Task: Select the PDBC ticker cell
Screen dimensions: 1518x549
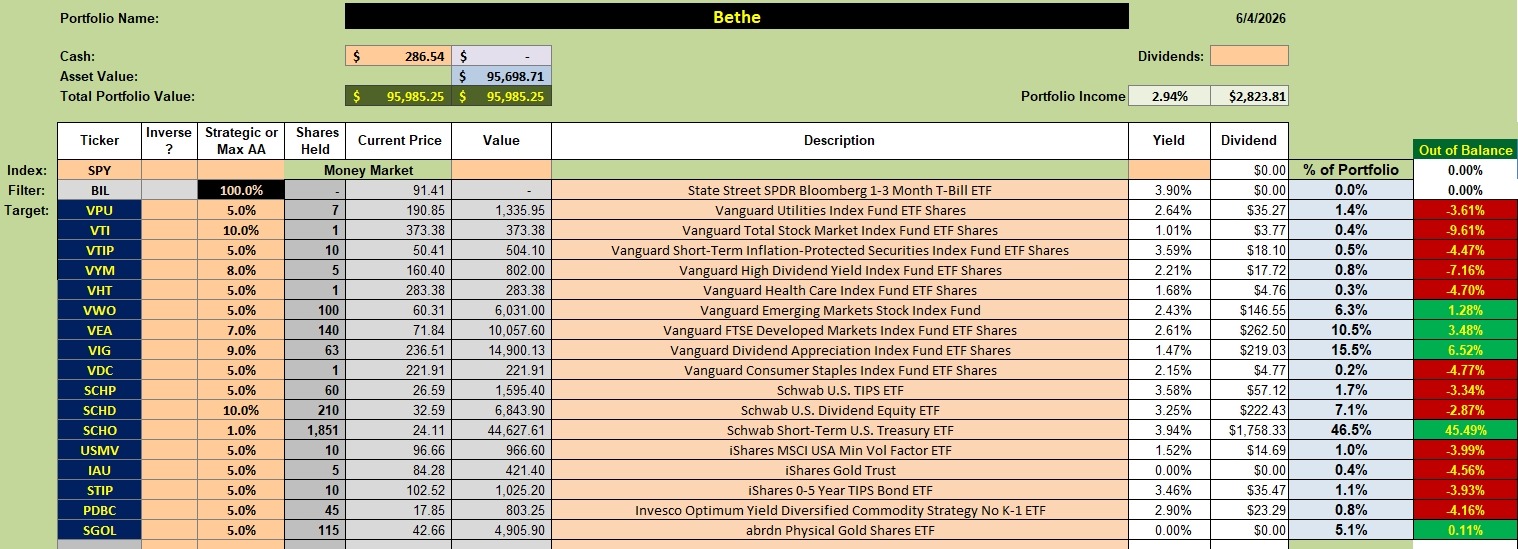Action: click(x=99, y=510)
